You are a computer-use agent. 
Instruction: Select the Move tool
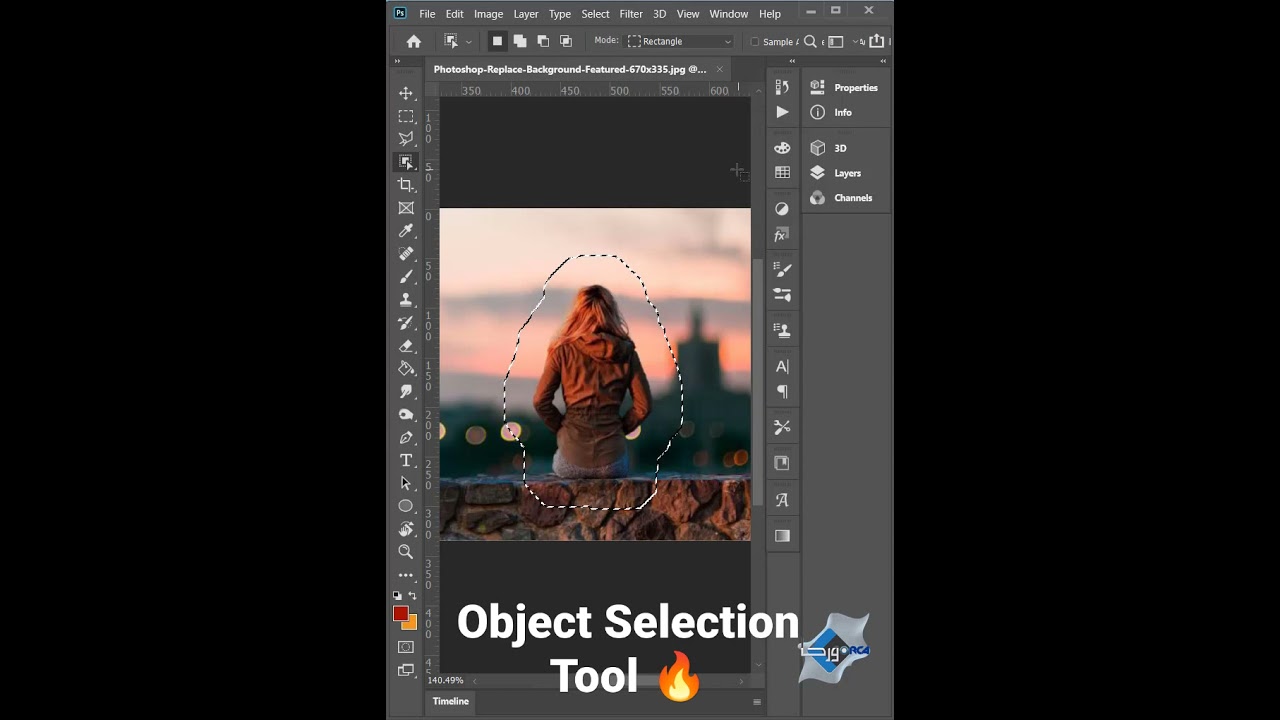pos(406,93)
